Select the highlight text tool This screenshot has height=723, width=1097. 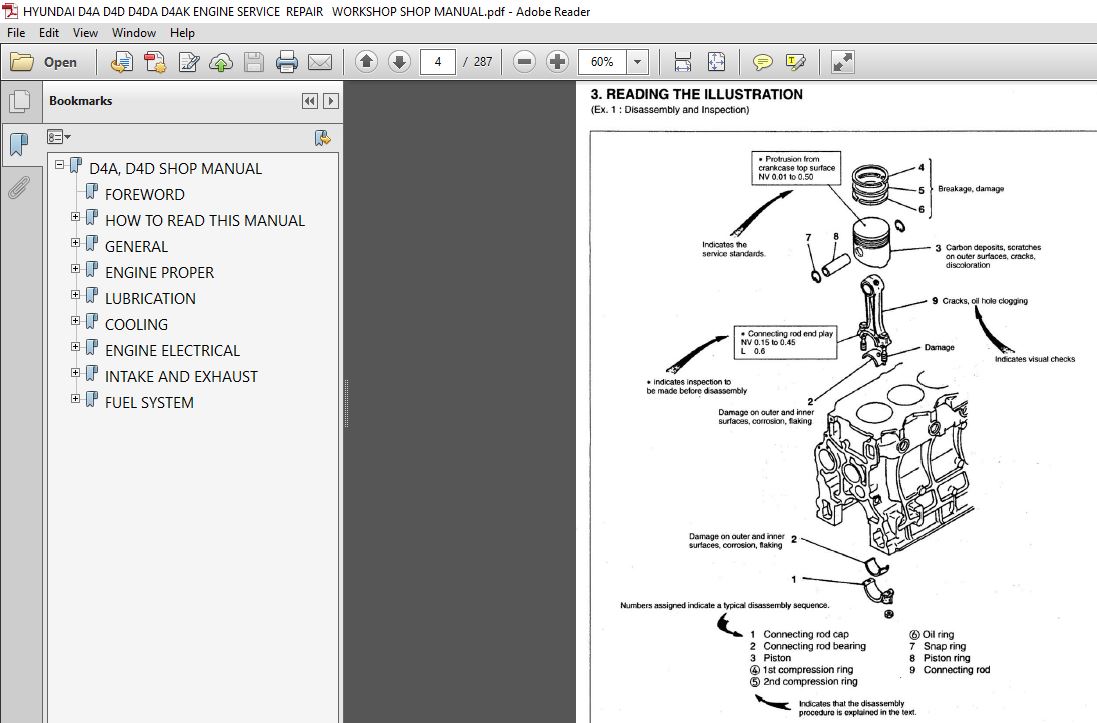[x=795, y=62]
